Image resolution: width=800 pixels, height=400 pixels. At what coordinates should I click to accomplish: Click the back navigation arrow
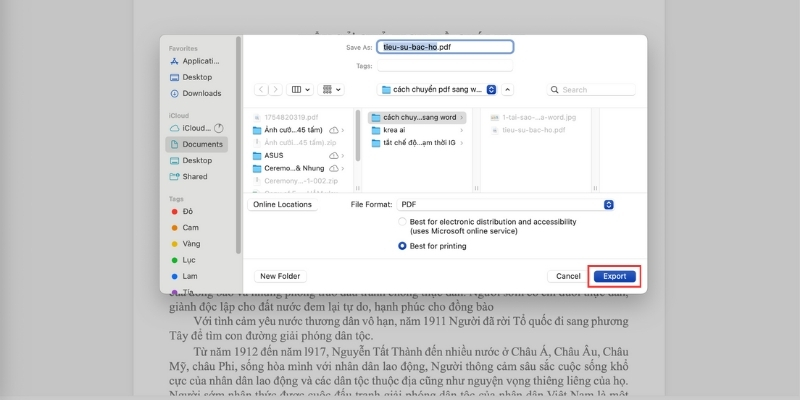pos(261,89)
